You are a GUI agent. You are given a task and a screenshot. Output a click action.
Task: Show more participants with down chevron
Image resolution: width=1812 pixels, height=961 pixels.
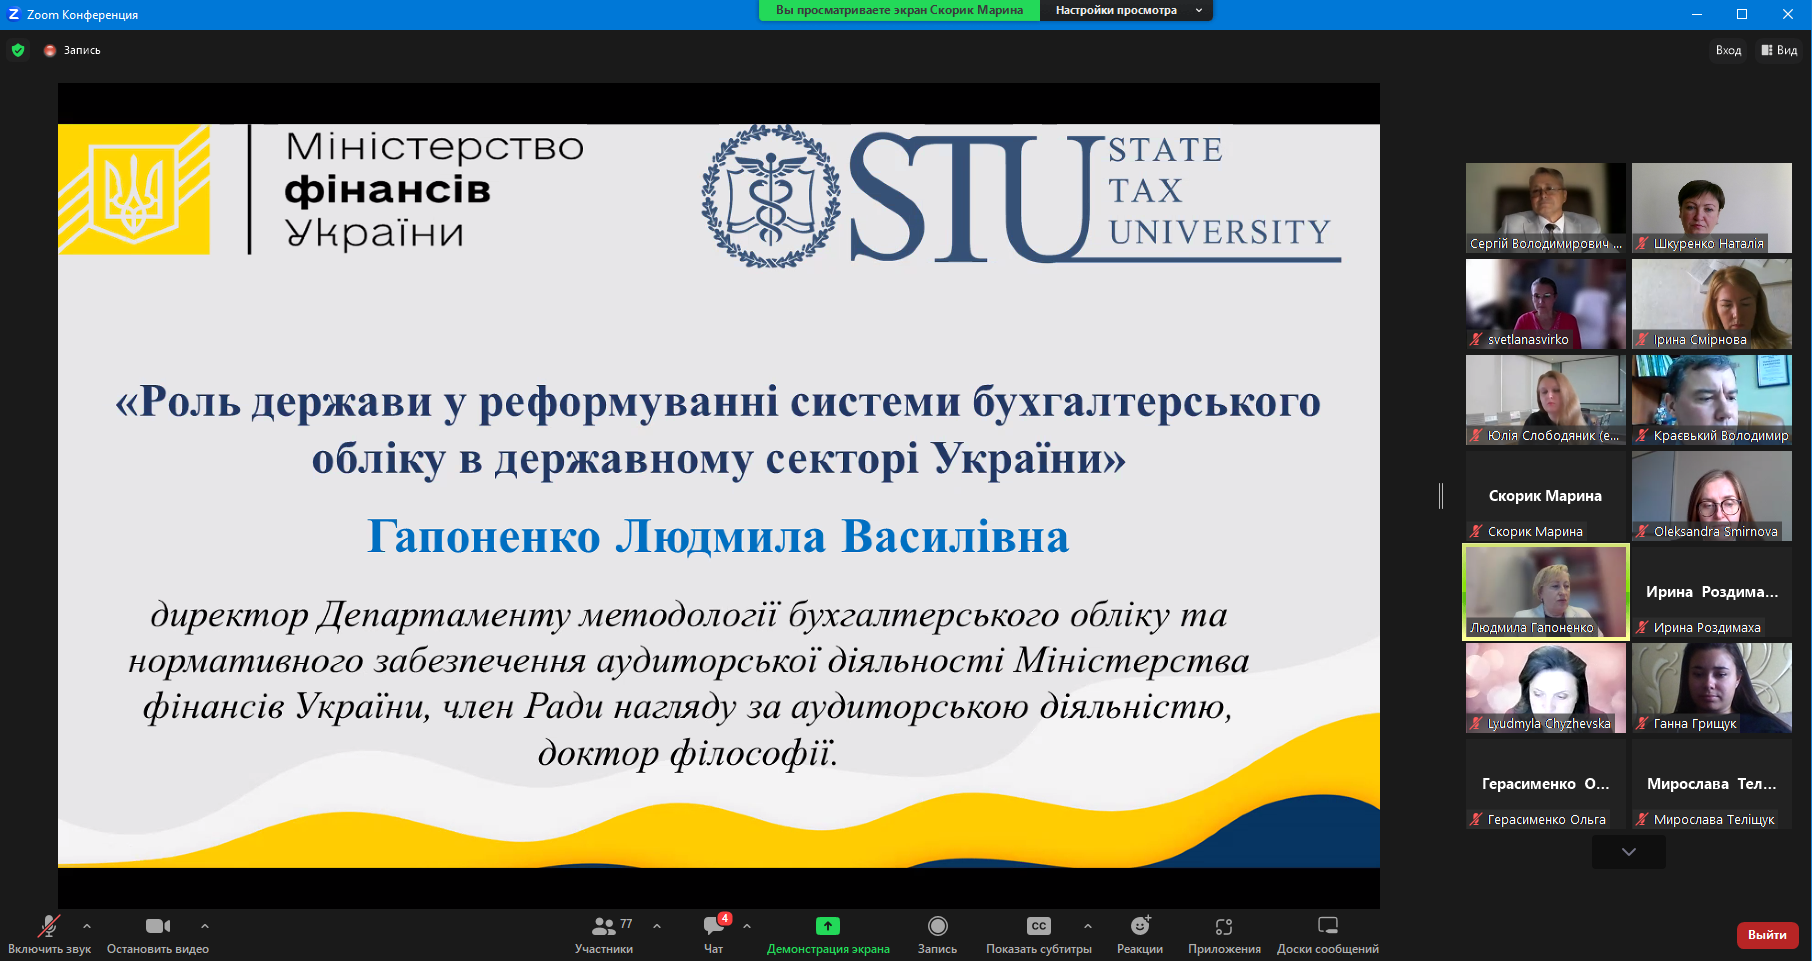(1629, 852)
